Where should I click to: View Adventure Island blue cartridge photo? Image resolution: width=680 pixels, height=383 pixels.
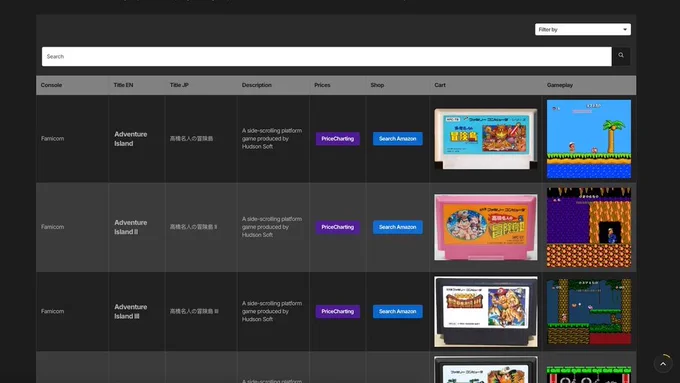[x=486, y=139]
